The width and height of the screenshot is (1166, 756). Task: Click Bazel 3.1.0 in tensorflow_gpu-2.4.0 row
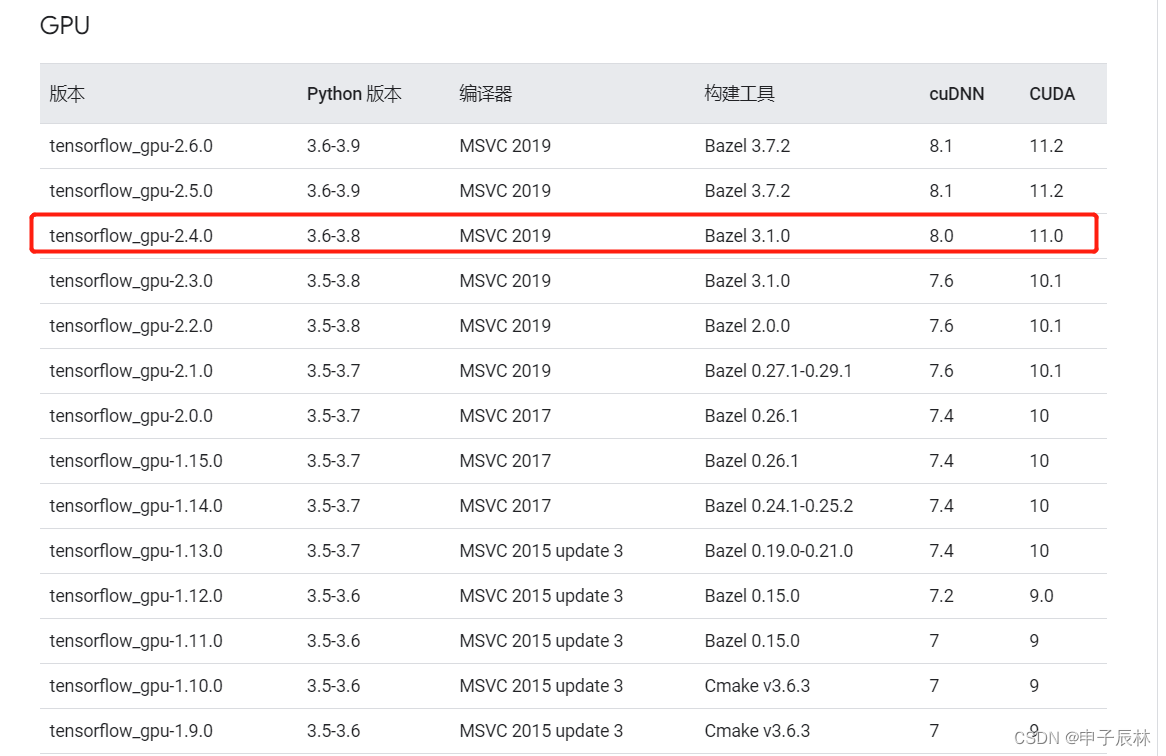[x=747, y=236]
